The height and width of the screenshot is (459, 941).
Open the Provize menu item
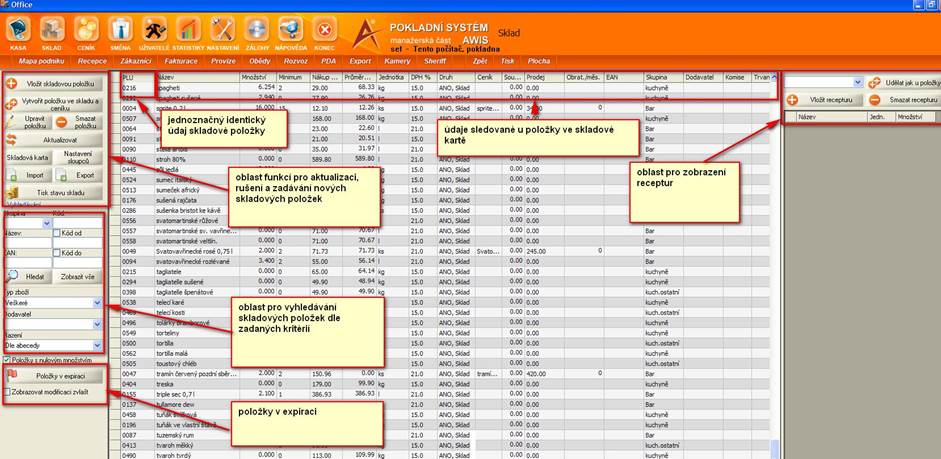pos(223,61)
